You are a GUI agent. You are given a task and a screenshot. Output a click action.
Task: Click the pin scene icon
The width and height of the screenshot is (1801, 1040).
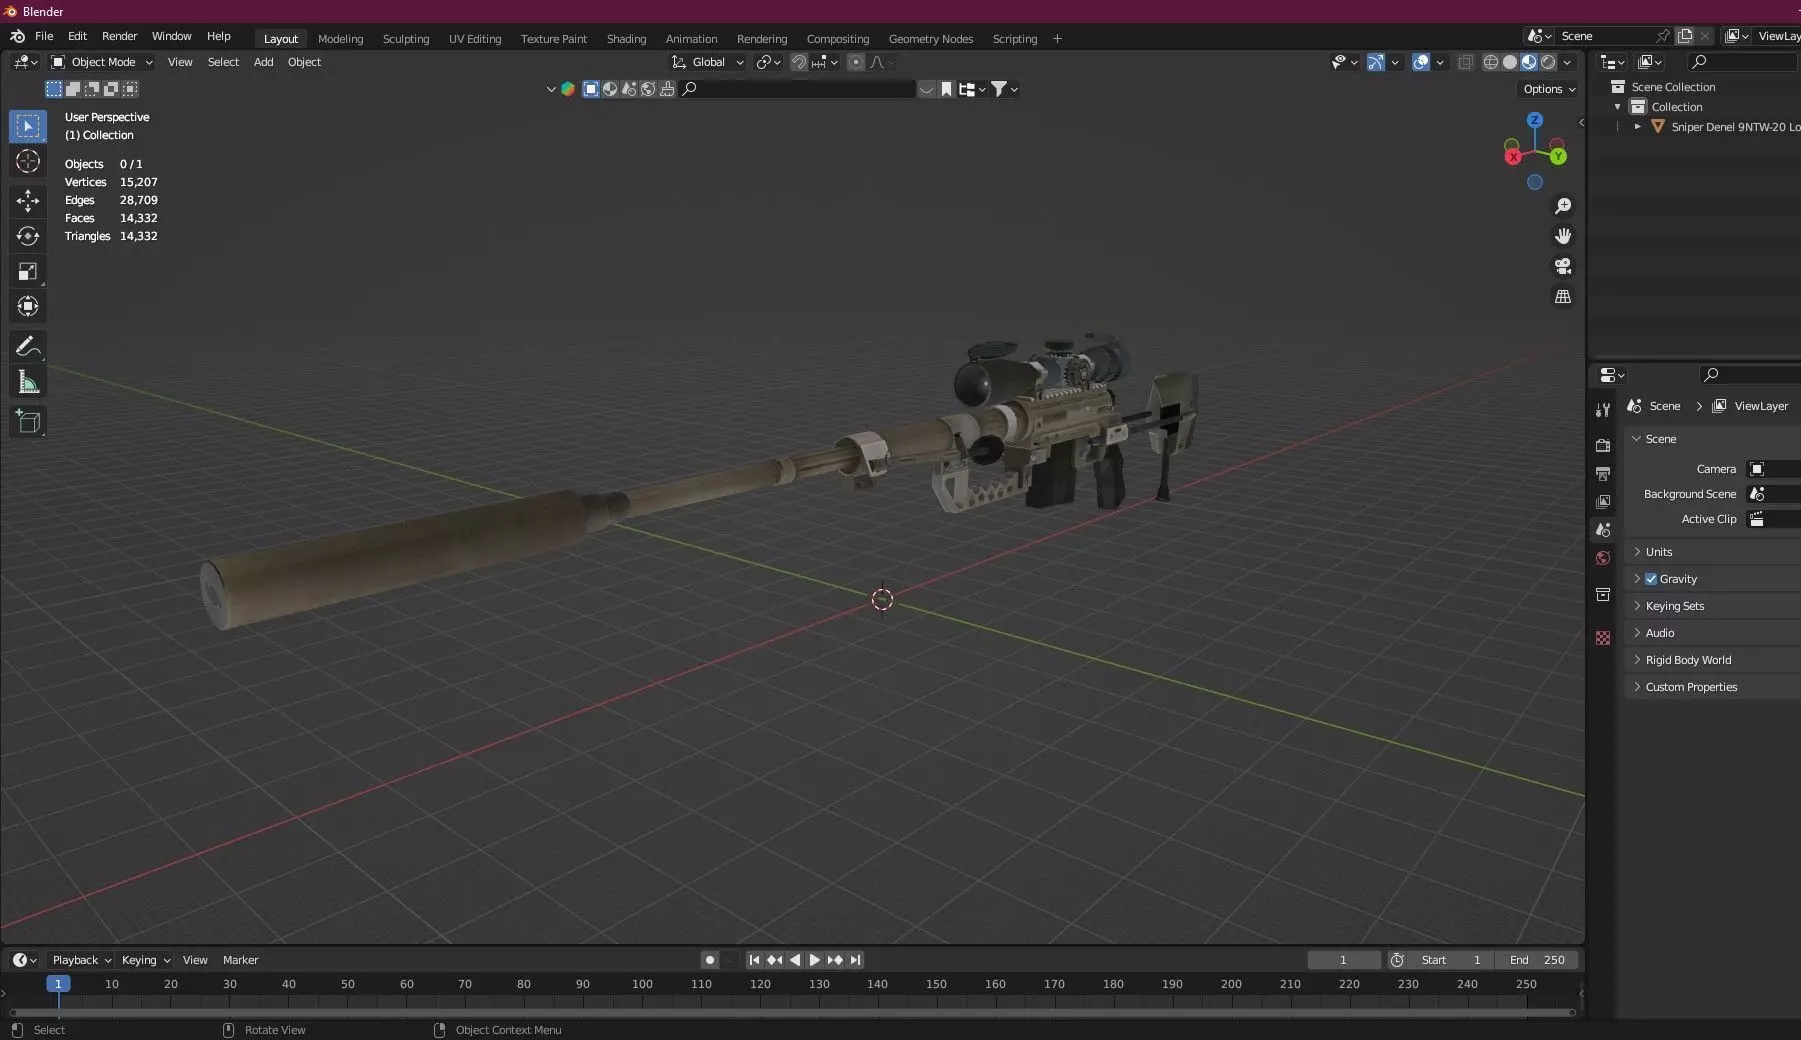[1663, 36]
